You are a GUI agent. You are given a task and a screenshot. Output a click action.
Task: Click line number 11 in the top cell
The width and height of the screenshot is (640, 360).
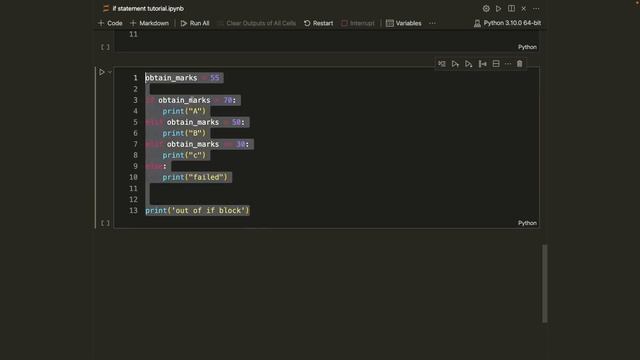(133, 34)
